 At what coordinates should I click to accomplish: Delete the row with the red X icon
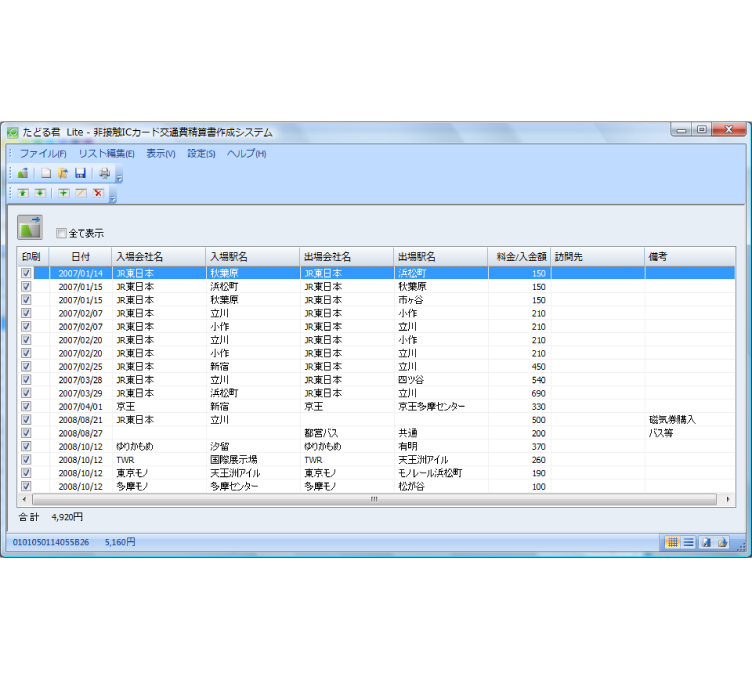[98, 193]
